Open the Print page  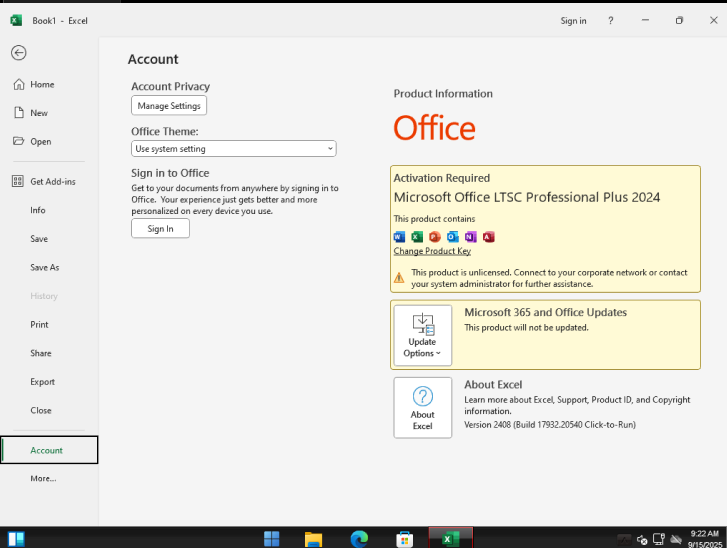click(x=39, y=325)
